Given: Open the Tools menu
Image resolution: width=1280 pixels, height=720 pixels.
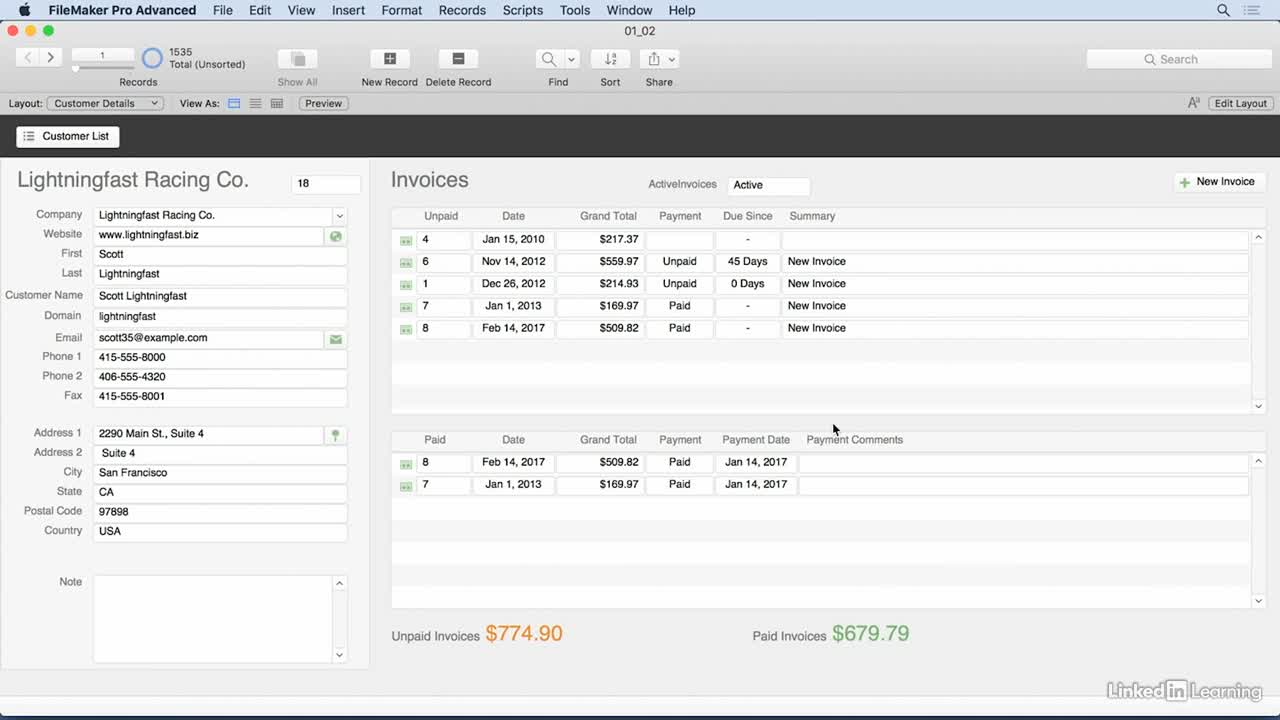Looking at the screenshot, I should pyautogui.click(x=575, y=10).
